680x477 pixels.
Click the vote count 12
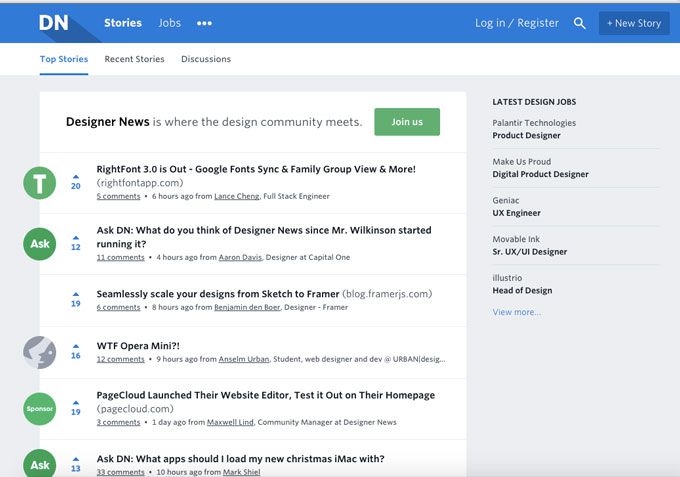tap(76, 247)
